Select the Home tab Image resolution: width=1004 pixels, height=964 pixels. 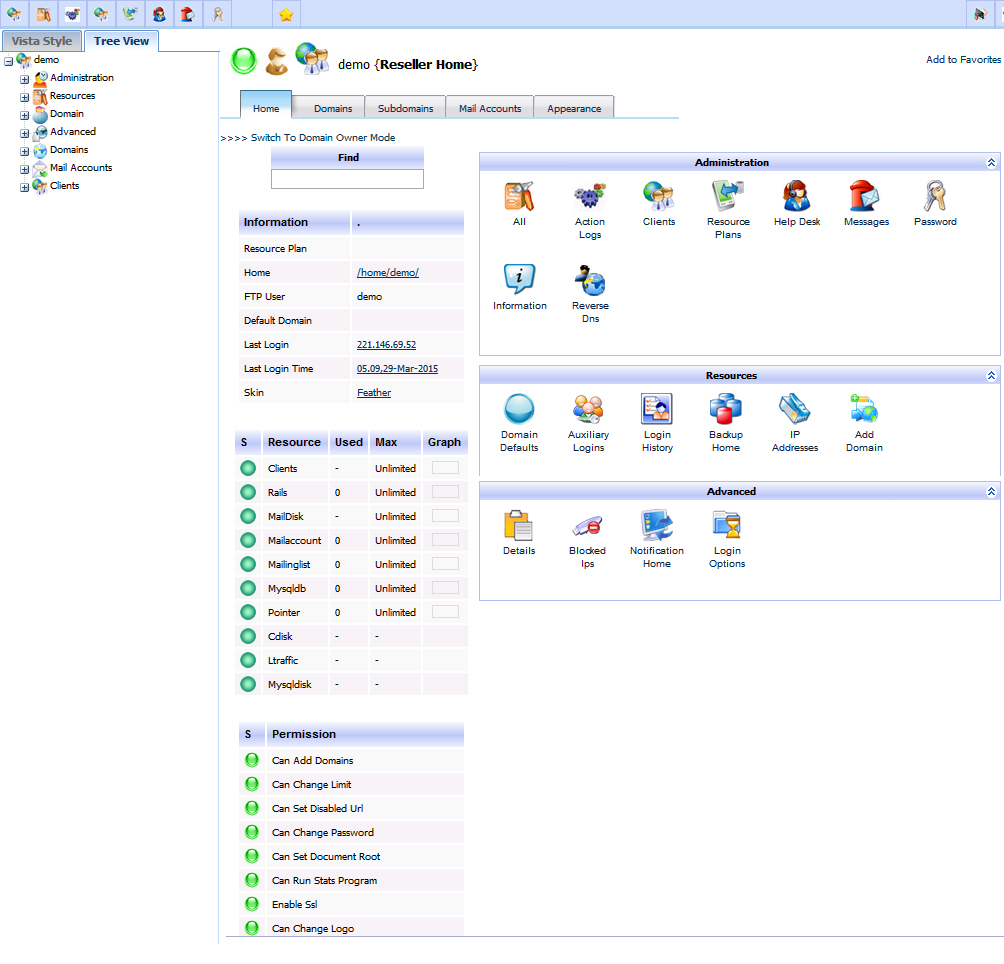pos(266,108)
